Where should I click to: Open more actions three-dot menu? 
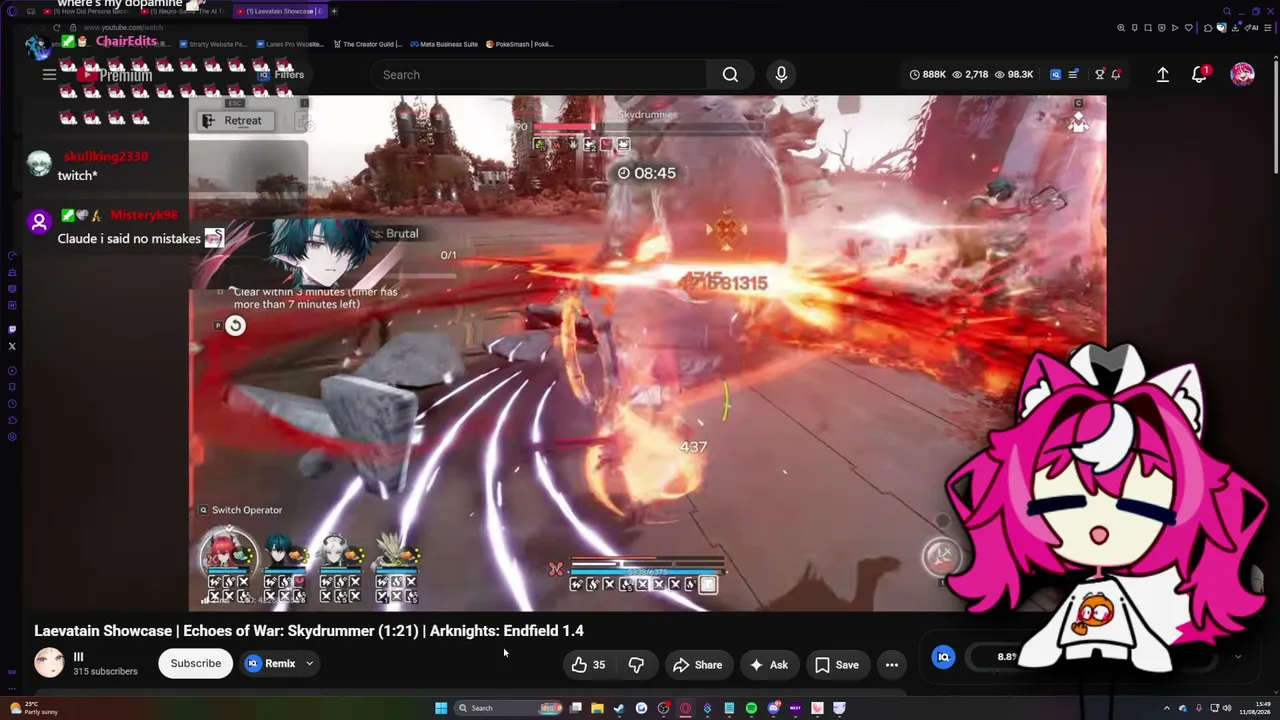(892, 665)
